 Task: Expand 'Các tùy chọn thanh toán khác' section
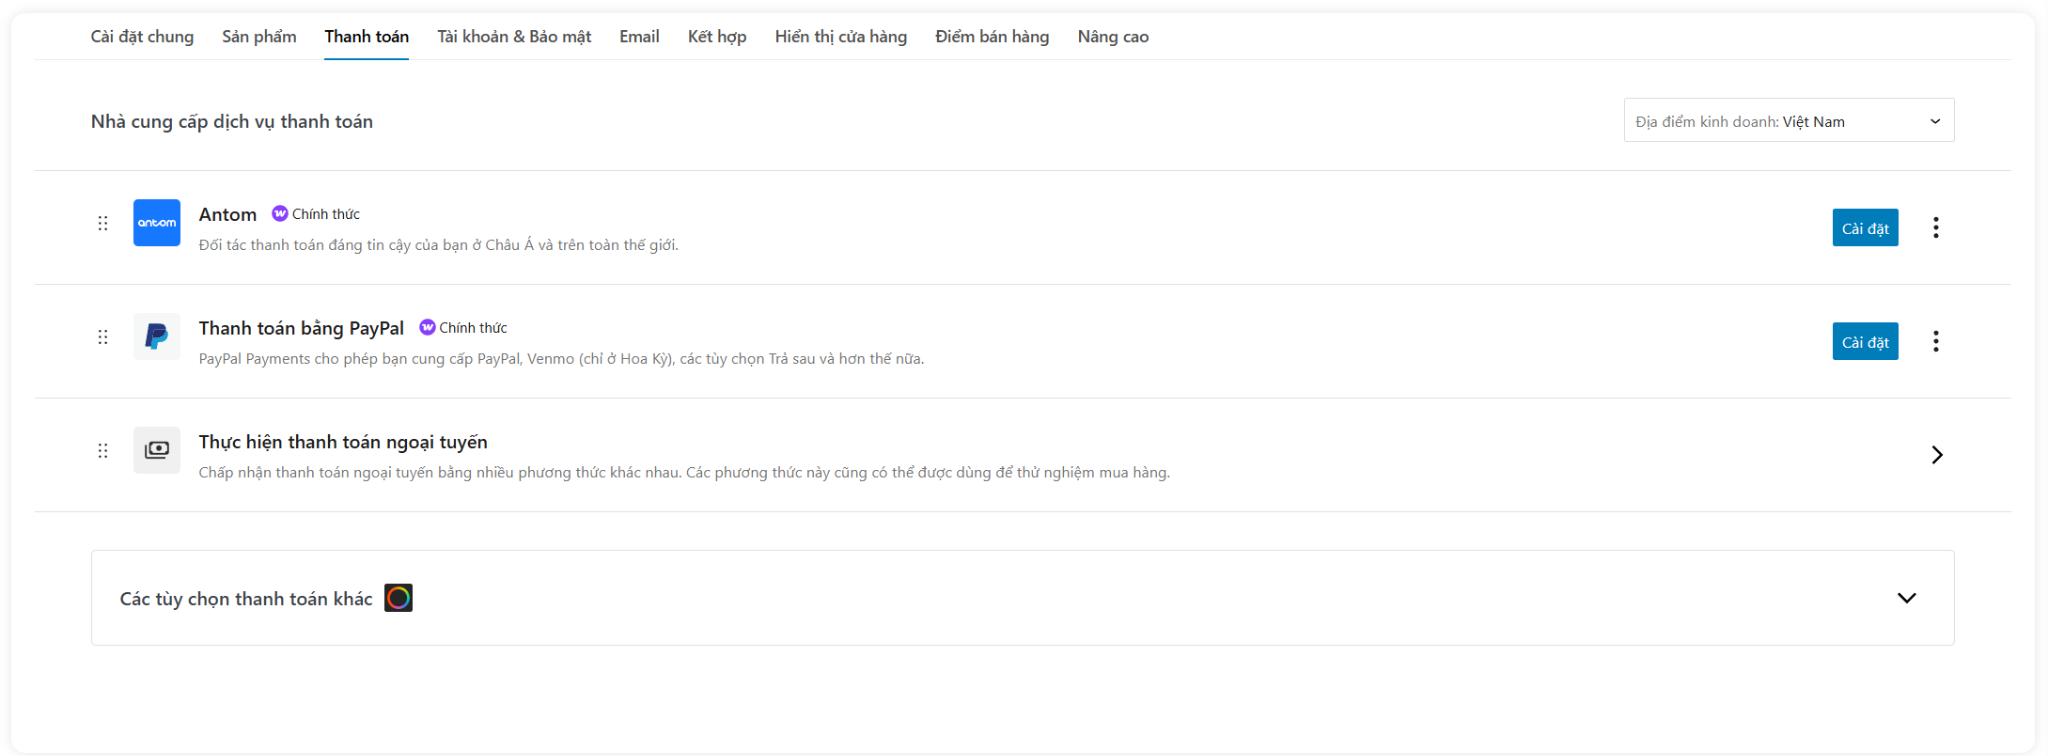click(1906, 598)
